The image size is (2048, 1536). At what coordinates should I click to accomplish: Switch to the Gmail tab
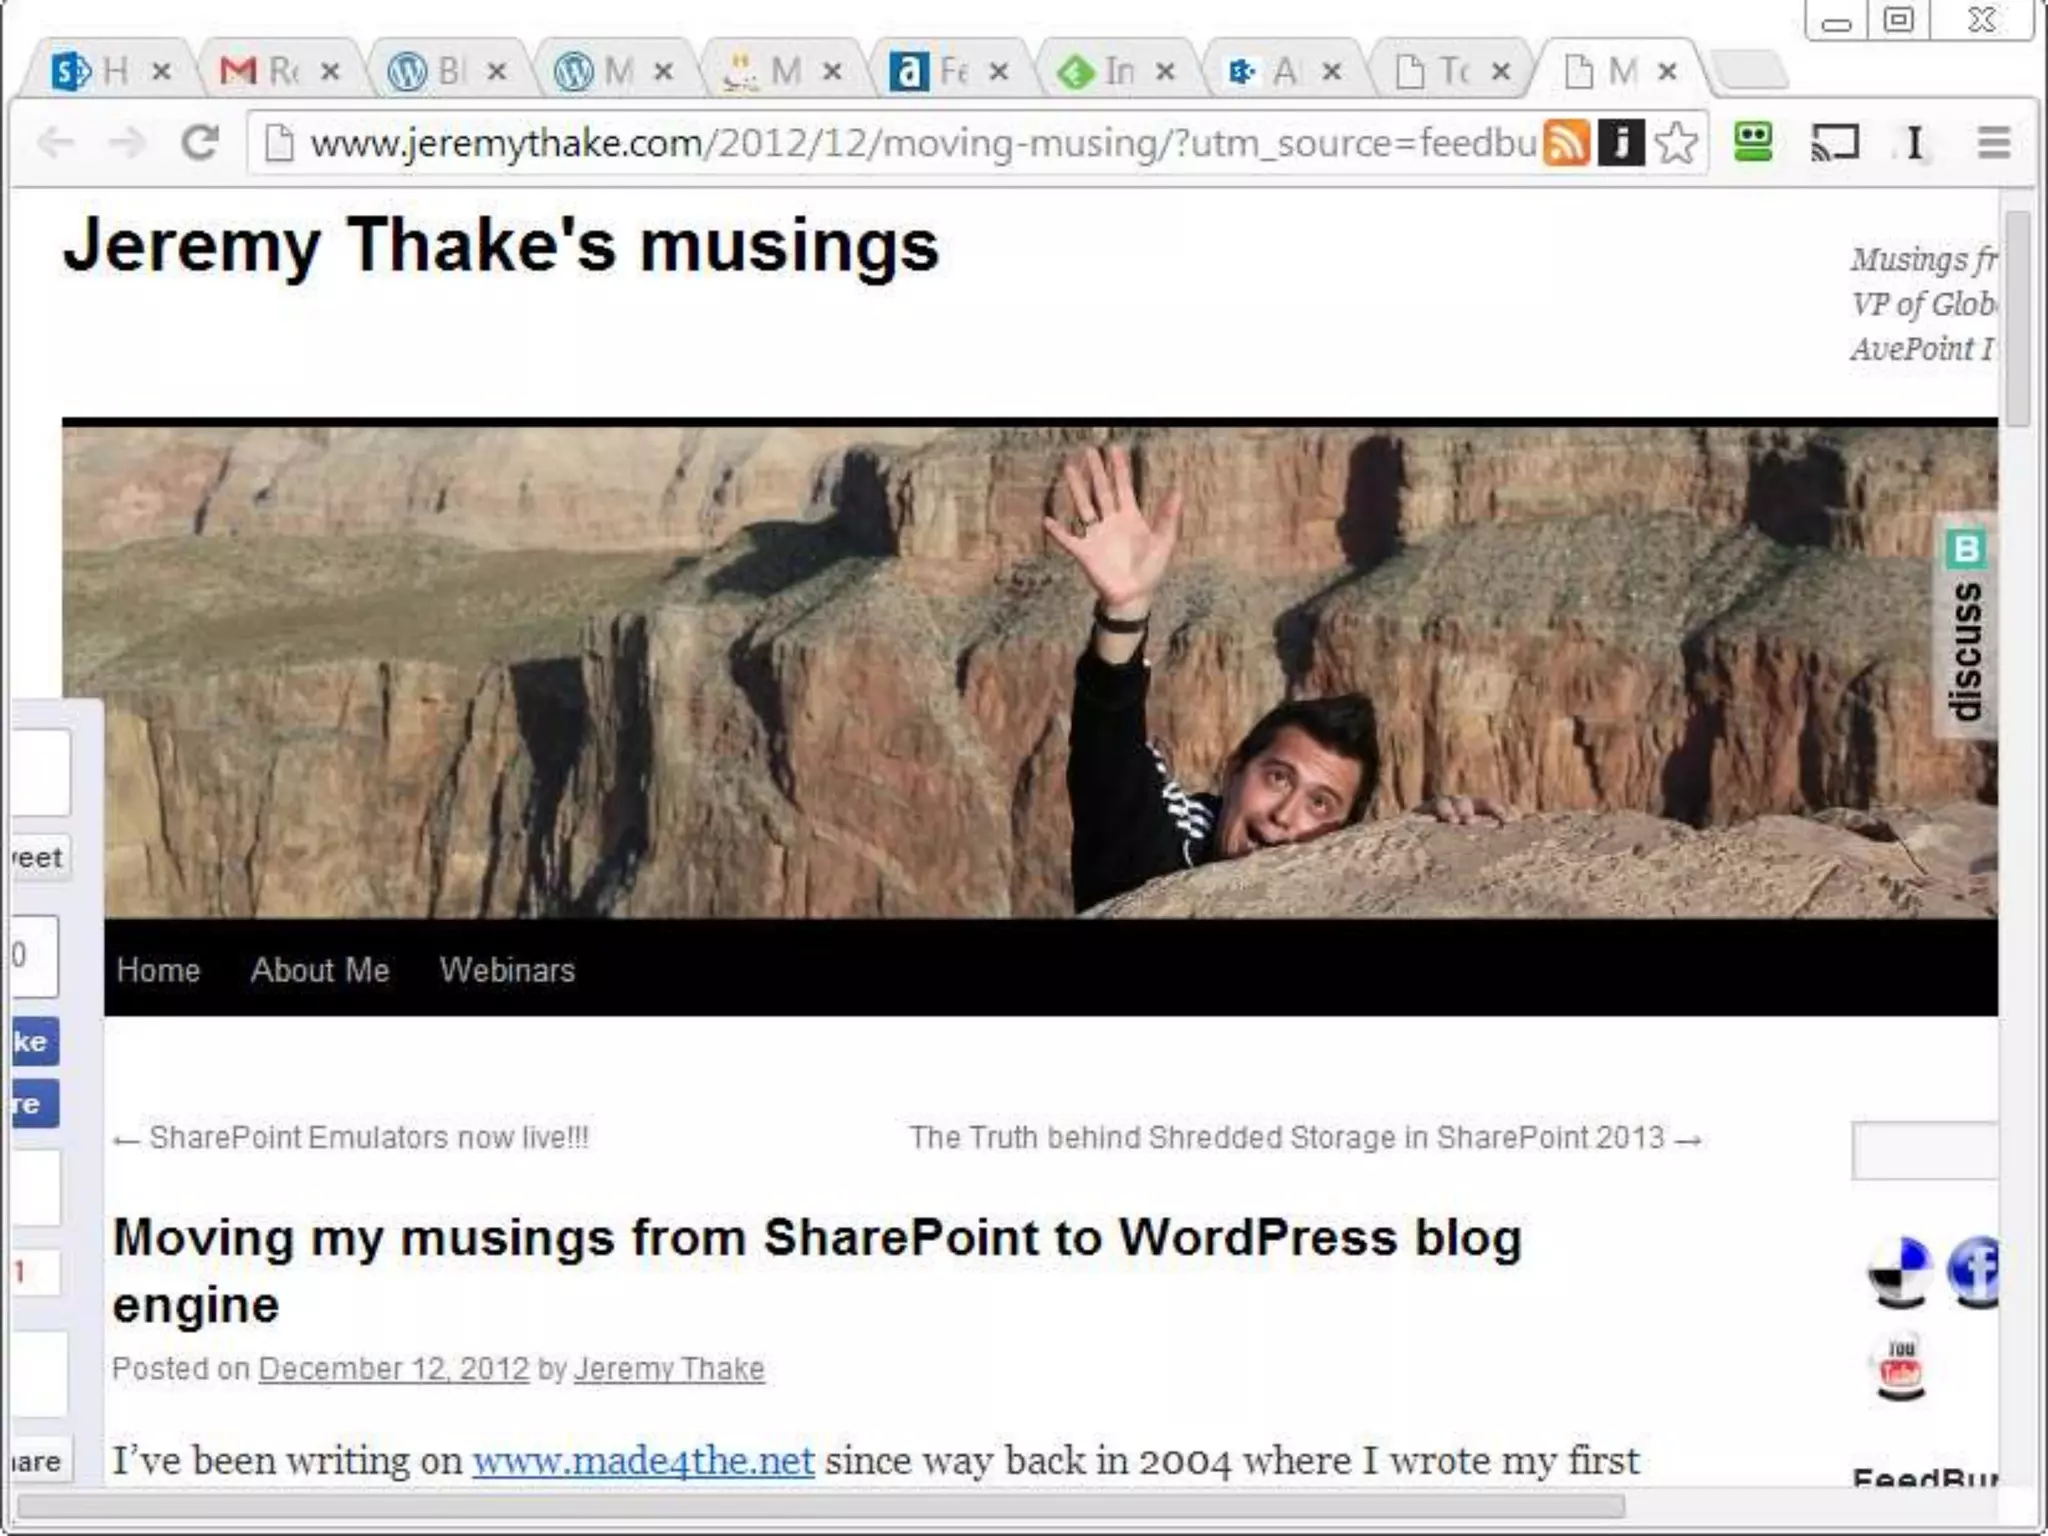click(x=260, y=71)
